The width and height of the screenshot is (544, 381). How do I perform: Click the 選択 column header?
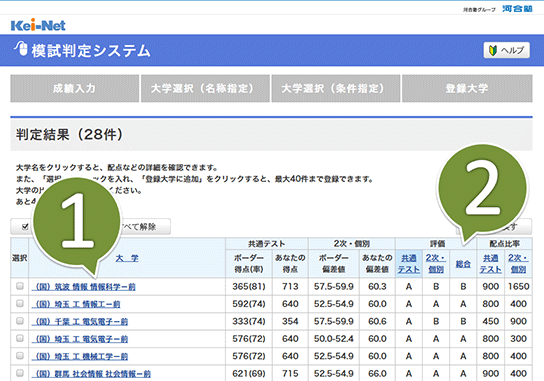pyautogui.click(x=19, y=258)
